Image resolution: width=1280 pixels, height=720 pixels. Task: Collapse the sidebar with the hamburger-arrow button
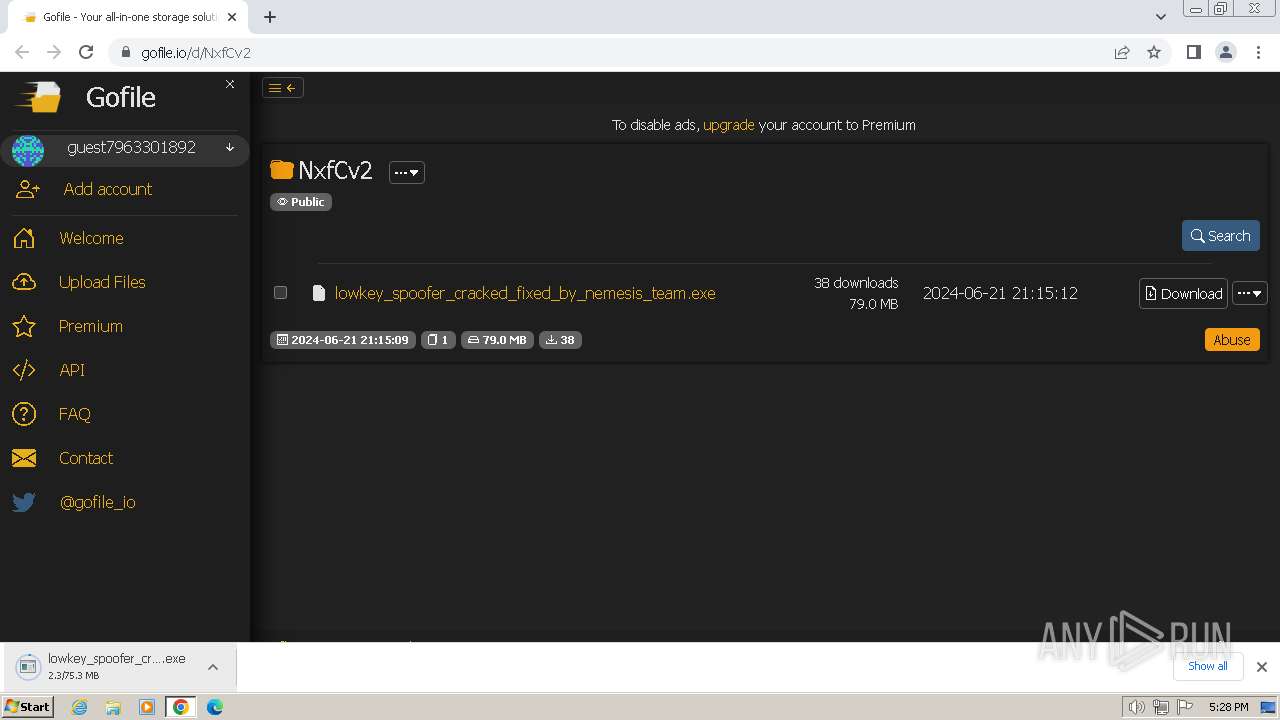point(283,88)
